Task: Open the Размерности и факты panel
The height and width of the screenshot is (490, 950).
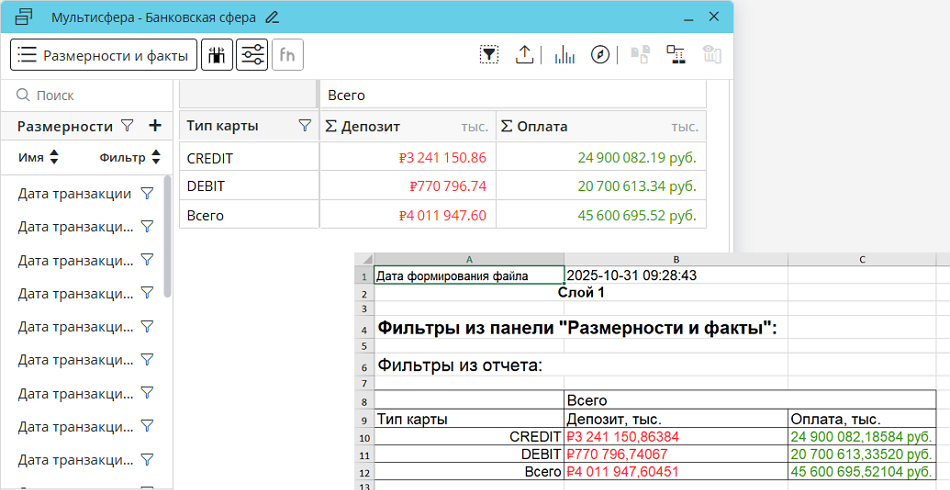Action: tap(103, 55)
